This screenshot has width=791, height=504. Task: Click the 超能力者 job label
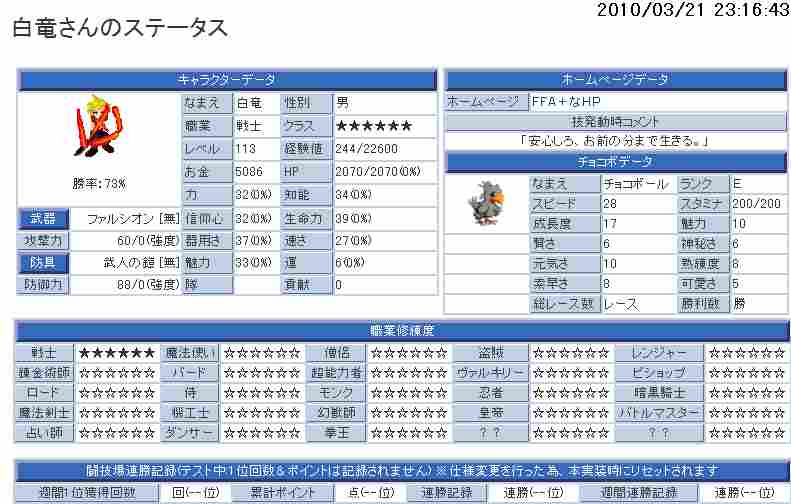(336, 373)
